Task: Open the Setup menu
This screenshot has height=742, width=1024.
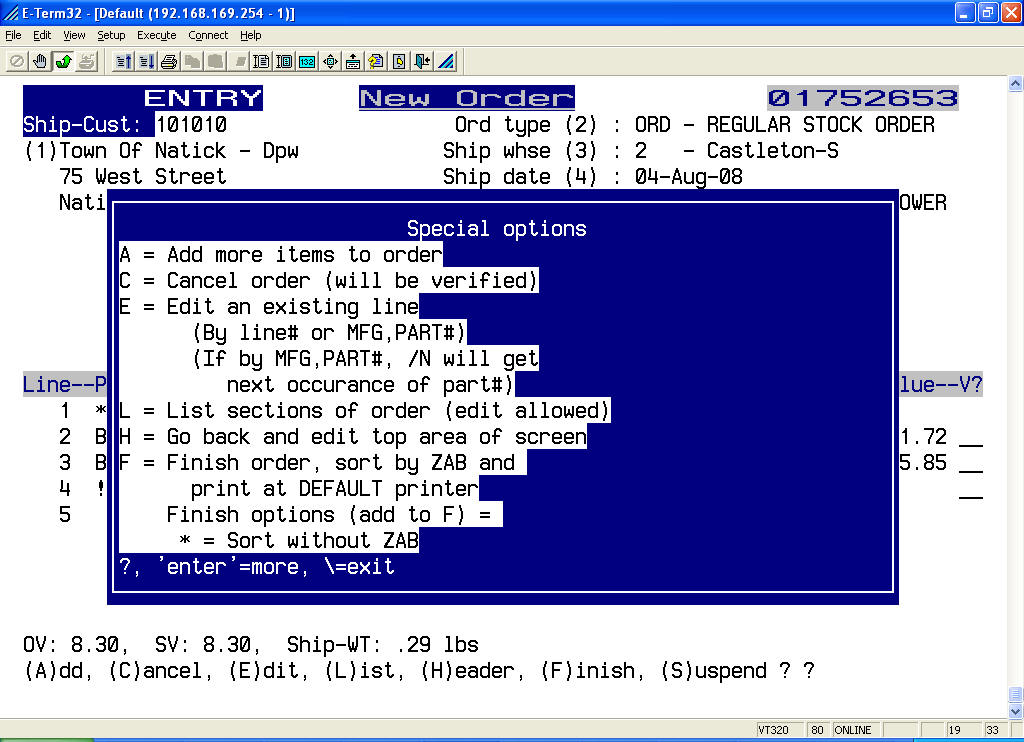Action: pyautogui.click(x=111, y=35)
